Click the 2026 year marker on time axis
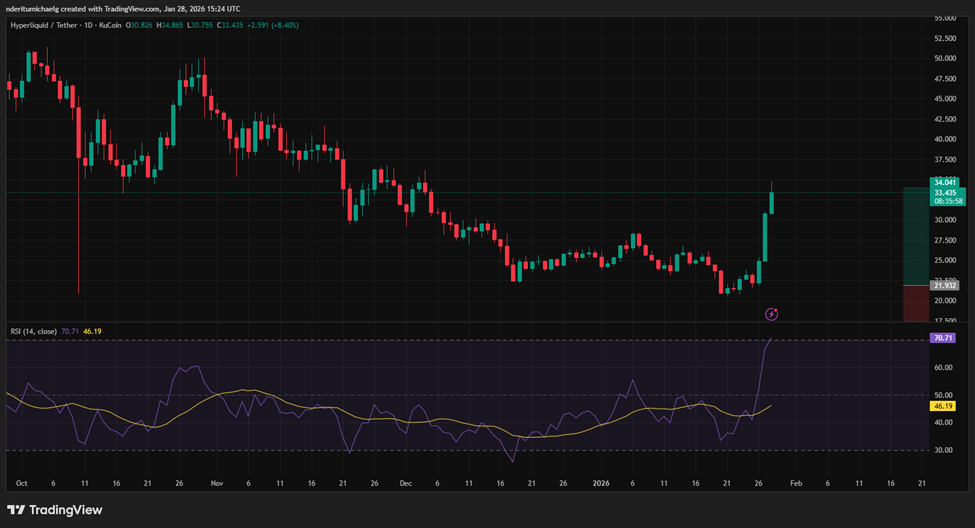Screen dimensions: 975x528 tap(601, 482)
